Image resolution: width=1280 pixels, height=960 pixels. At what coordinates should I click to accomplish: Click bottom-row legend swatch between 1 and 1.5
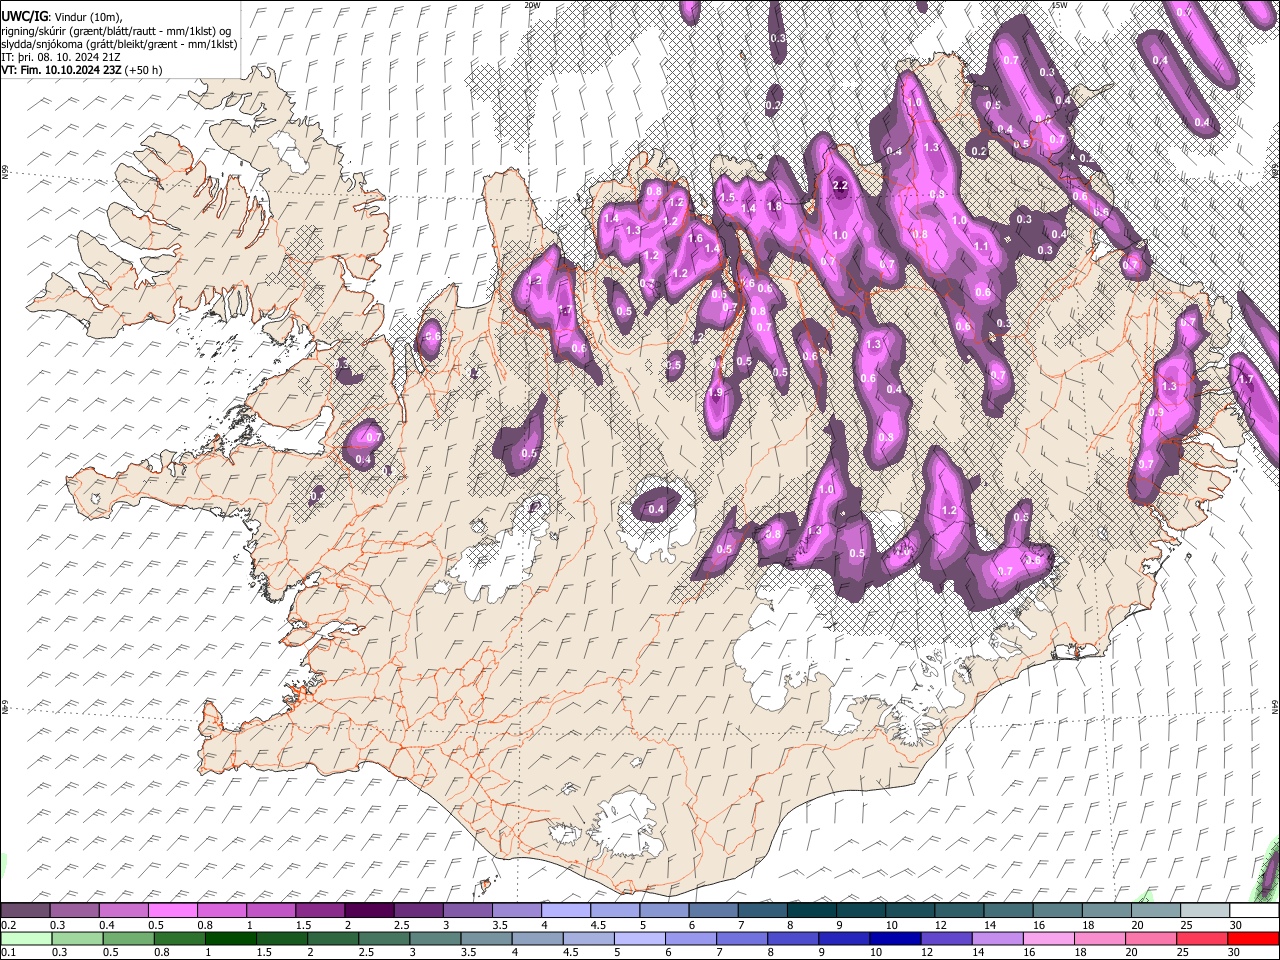tap(231, 938)
